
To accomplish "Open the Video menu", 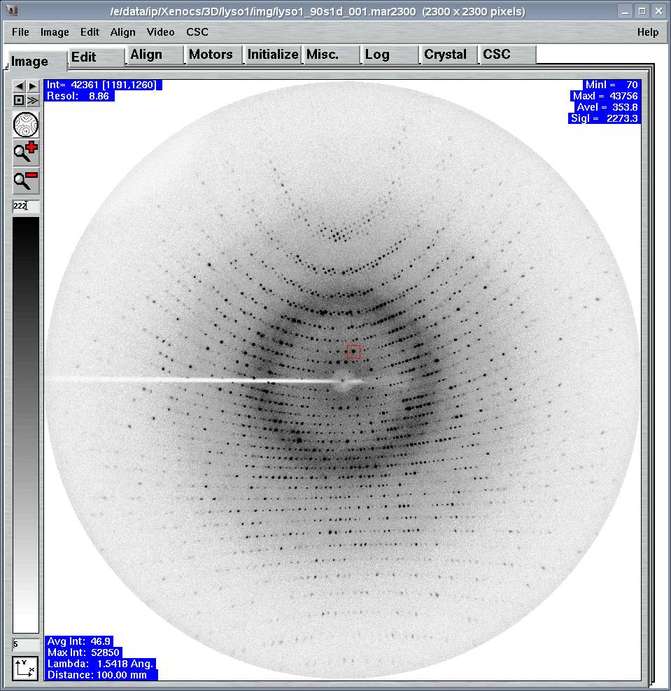I will coord(160,32).
